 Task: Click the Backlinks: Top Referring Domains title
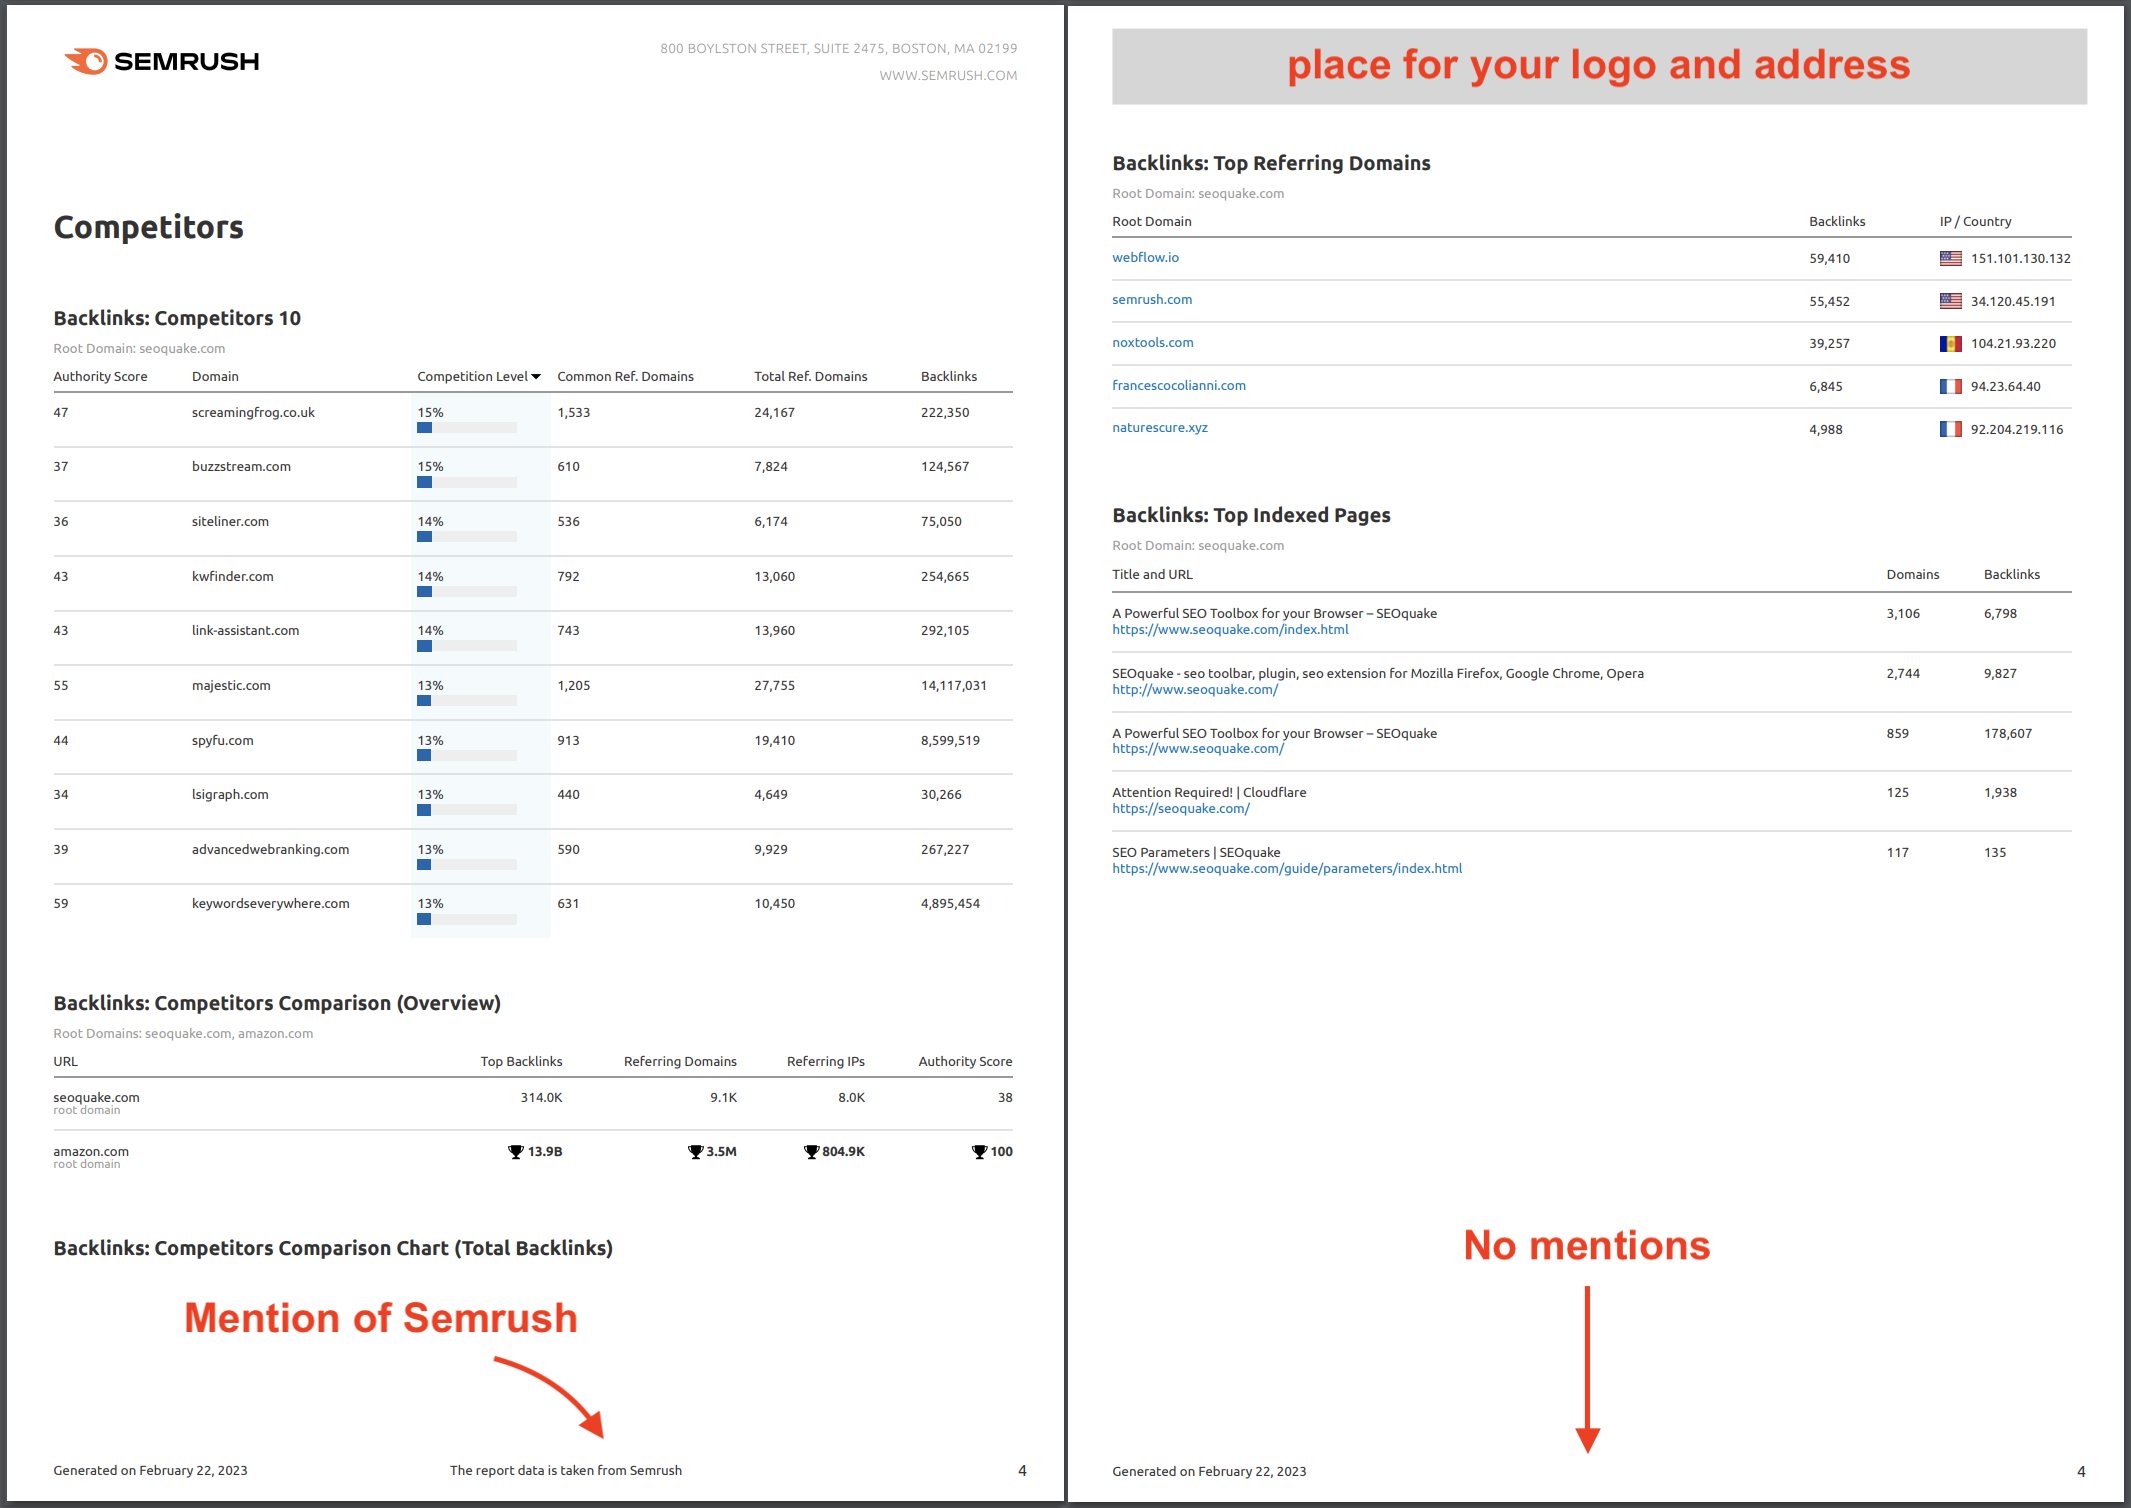click(1271, 163)
